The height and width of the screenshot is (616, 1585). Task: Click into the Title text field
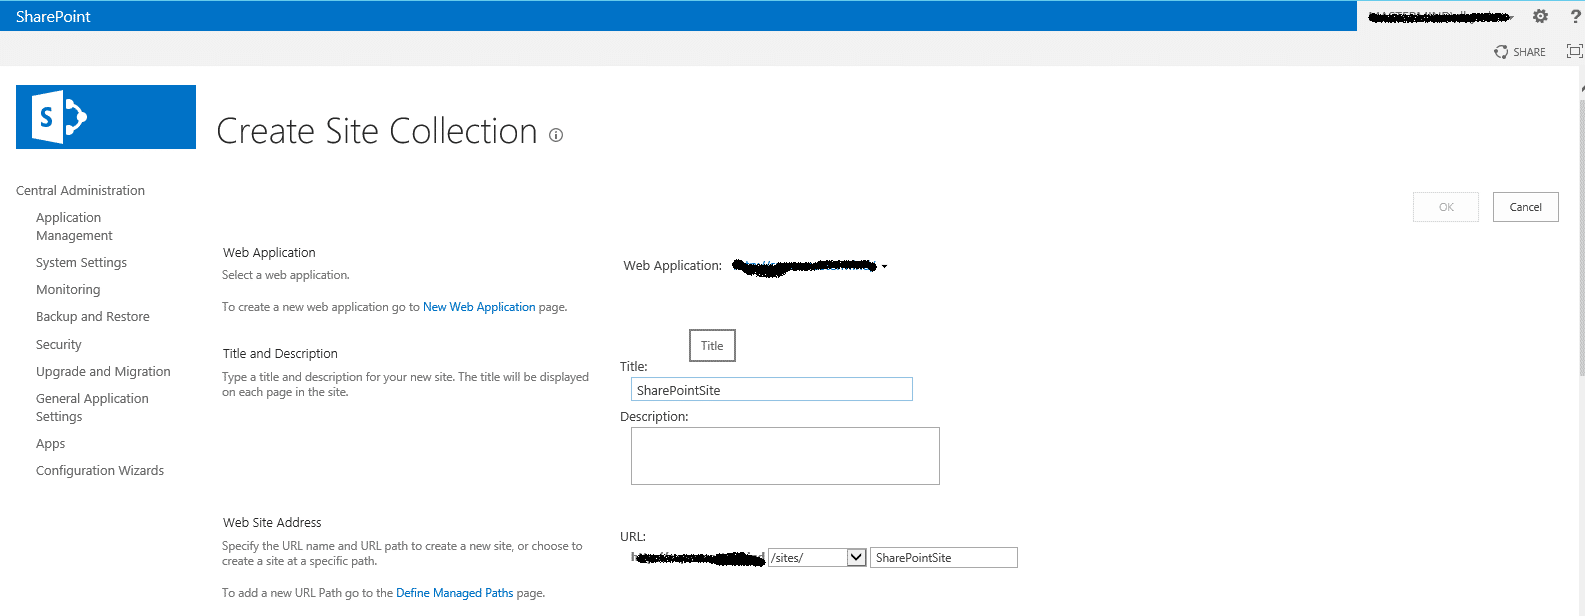772,389
